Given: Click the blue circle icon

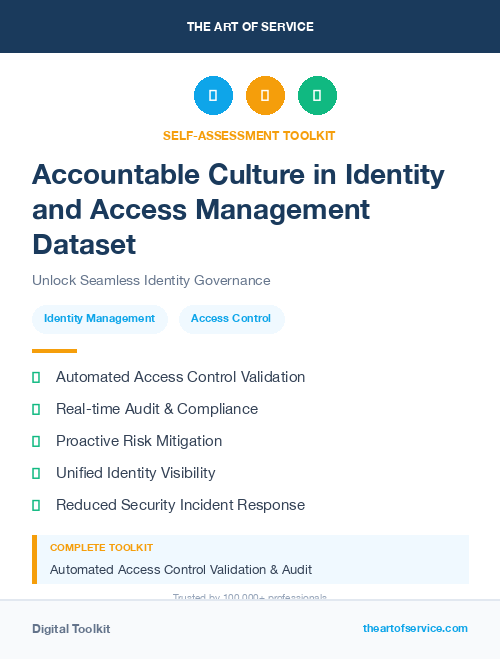Looking at the screenshot, I should point(213,95).
